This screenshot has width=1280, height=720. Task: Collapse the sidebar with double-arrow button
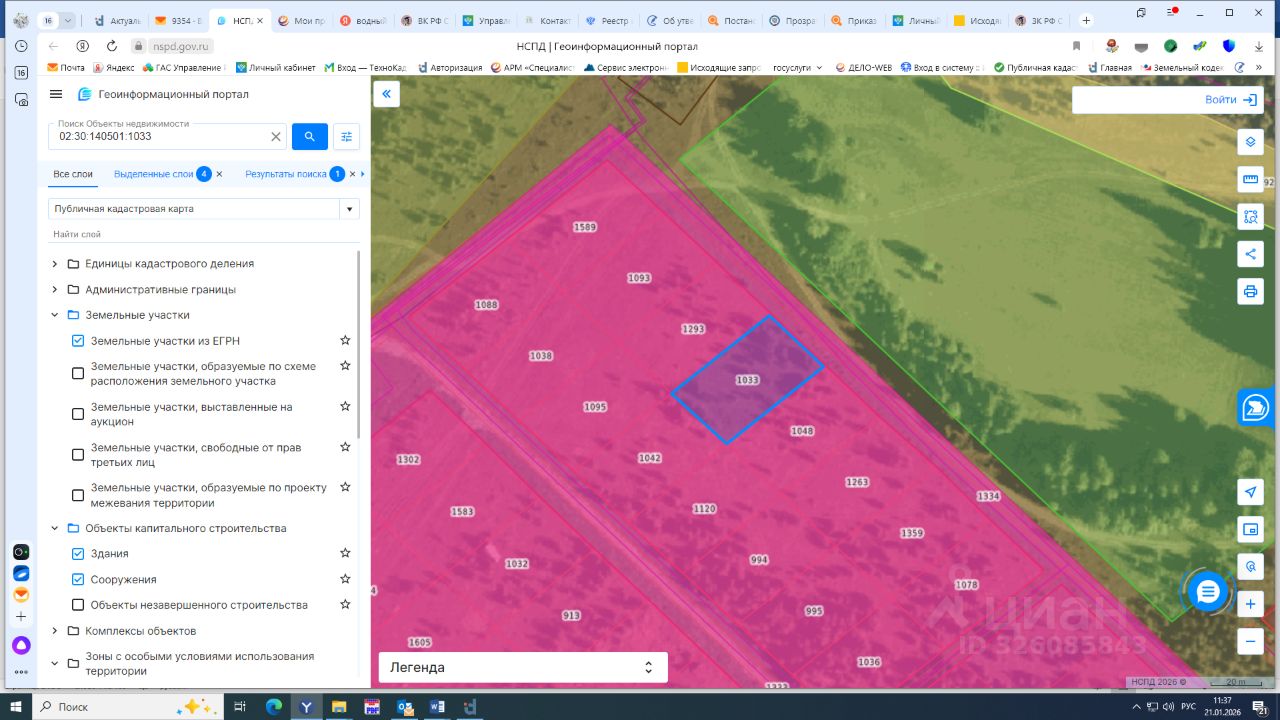[x=386, y=94]
